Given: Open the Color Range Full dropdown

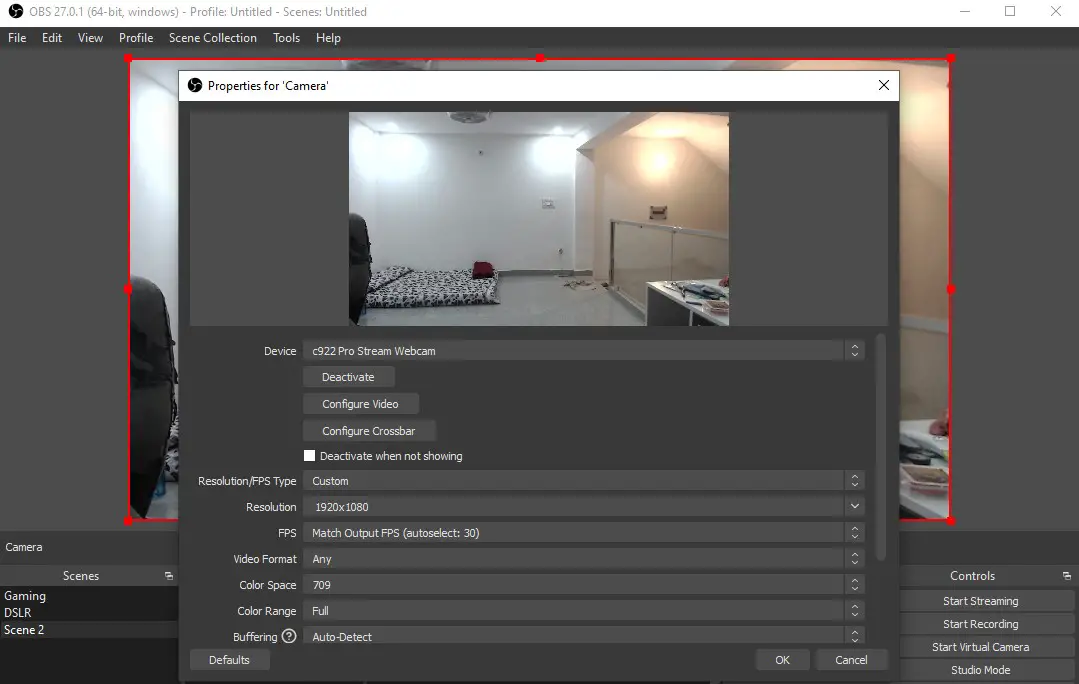Looking at the screenshot, I should point(584,611).
